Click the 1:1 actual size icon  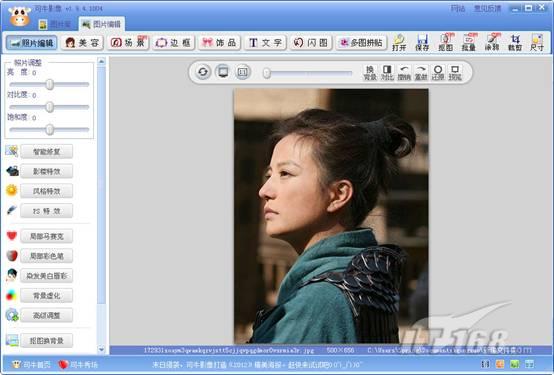243,72
